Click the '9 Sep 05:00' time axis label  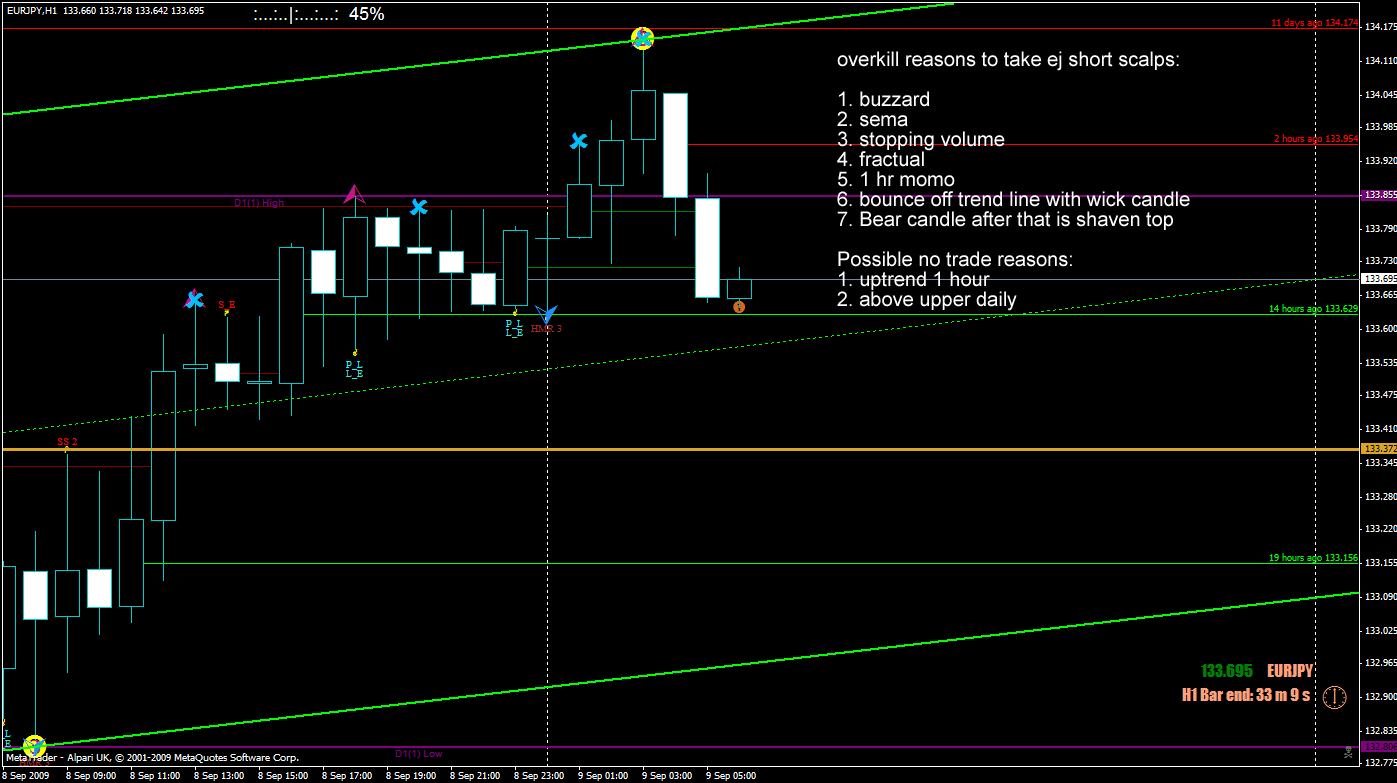(x=731, y=775)
